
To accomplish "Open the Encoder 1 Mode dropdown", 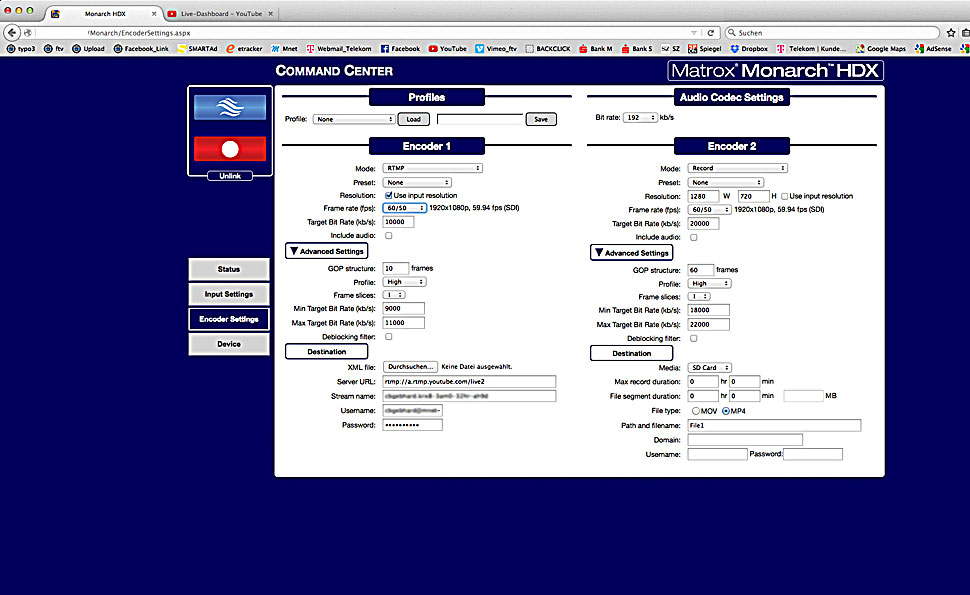I will pos(433,168).
